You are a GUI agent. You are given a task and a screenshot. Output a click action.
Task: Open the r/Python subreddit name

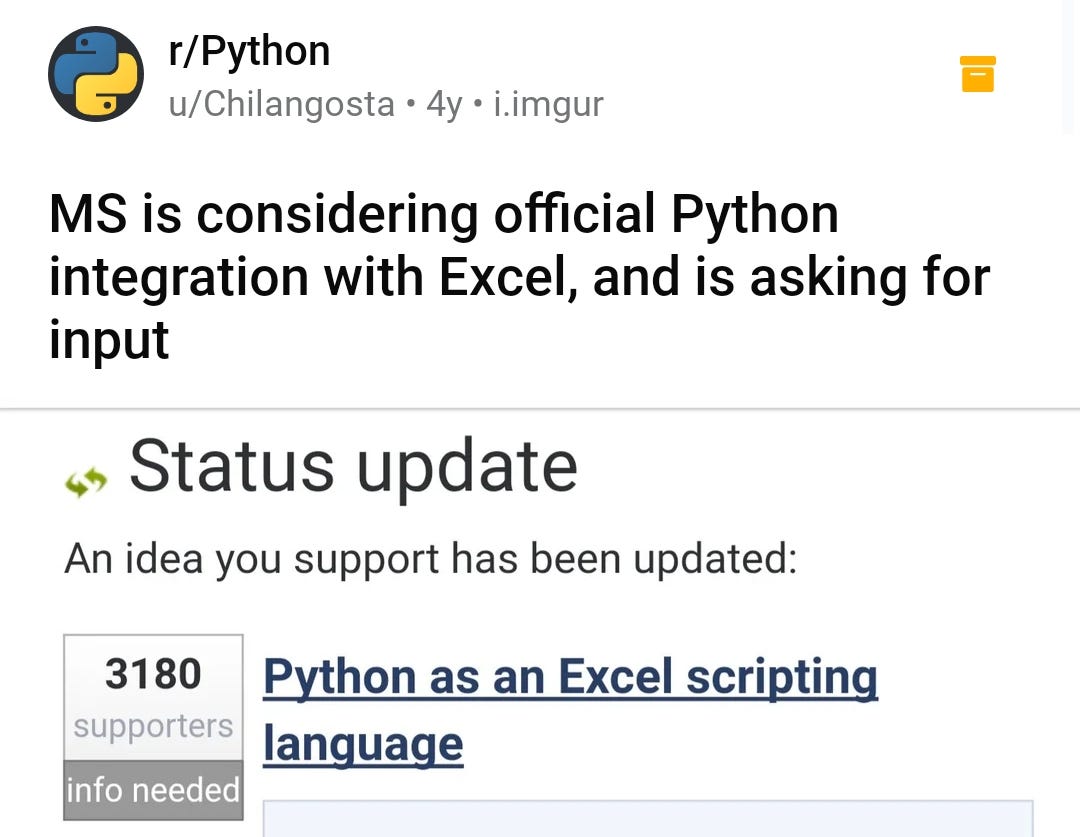(250, 51)
